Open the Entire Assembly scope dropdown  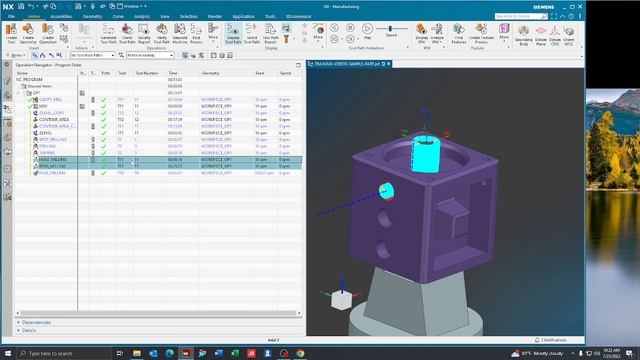(x=150, y=55)
